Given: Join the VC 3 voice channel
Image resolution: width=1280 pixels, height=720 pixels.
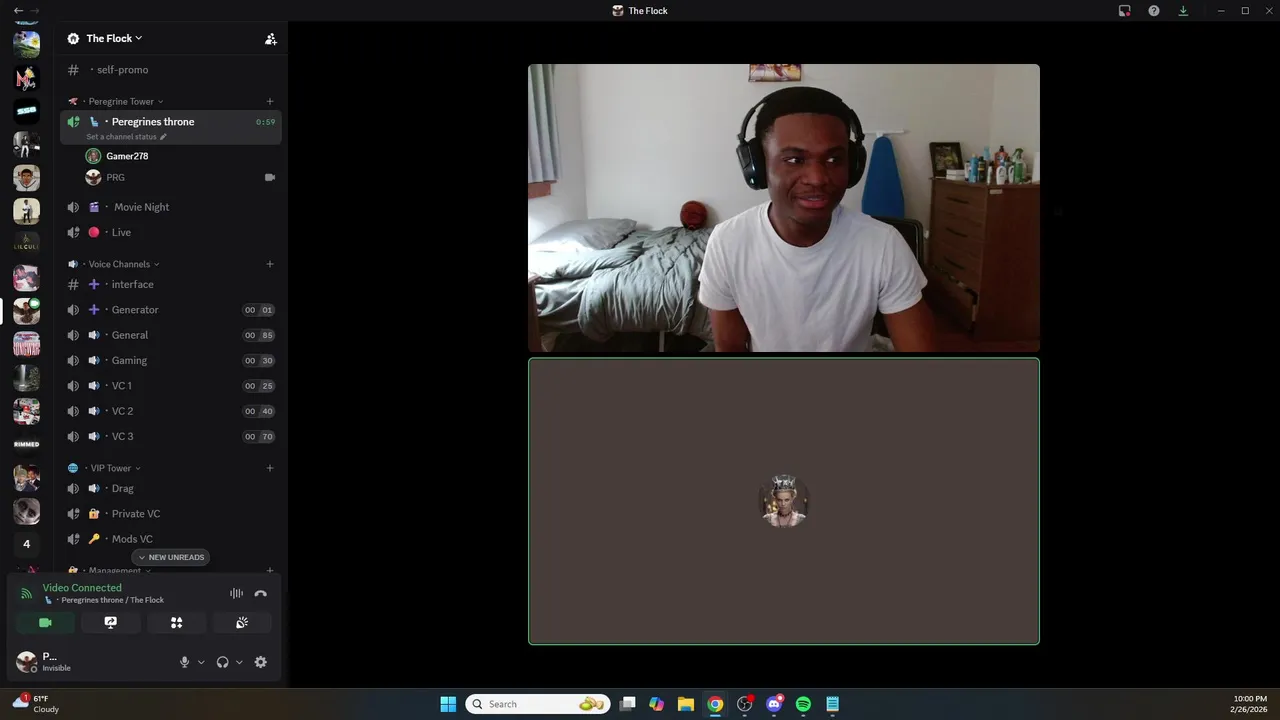Looking at the screenshot, I should click(171, 436).
